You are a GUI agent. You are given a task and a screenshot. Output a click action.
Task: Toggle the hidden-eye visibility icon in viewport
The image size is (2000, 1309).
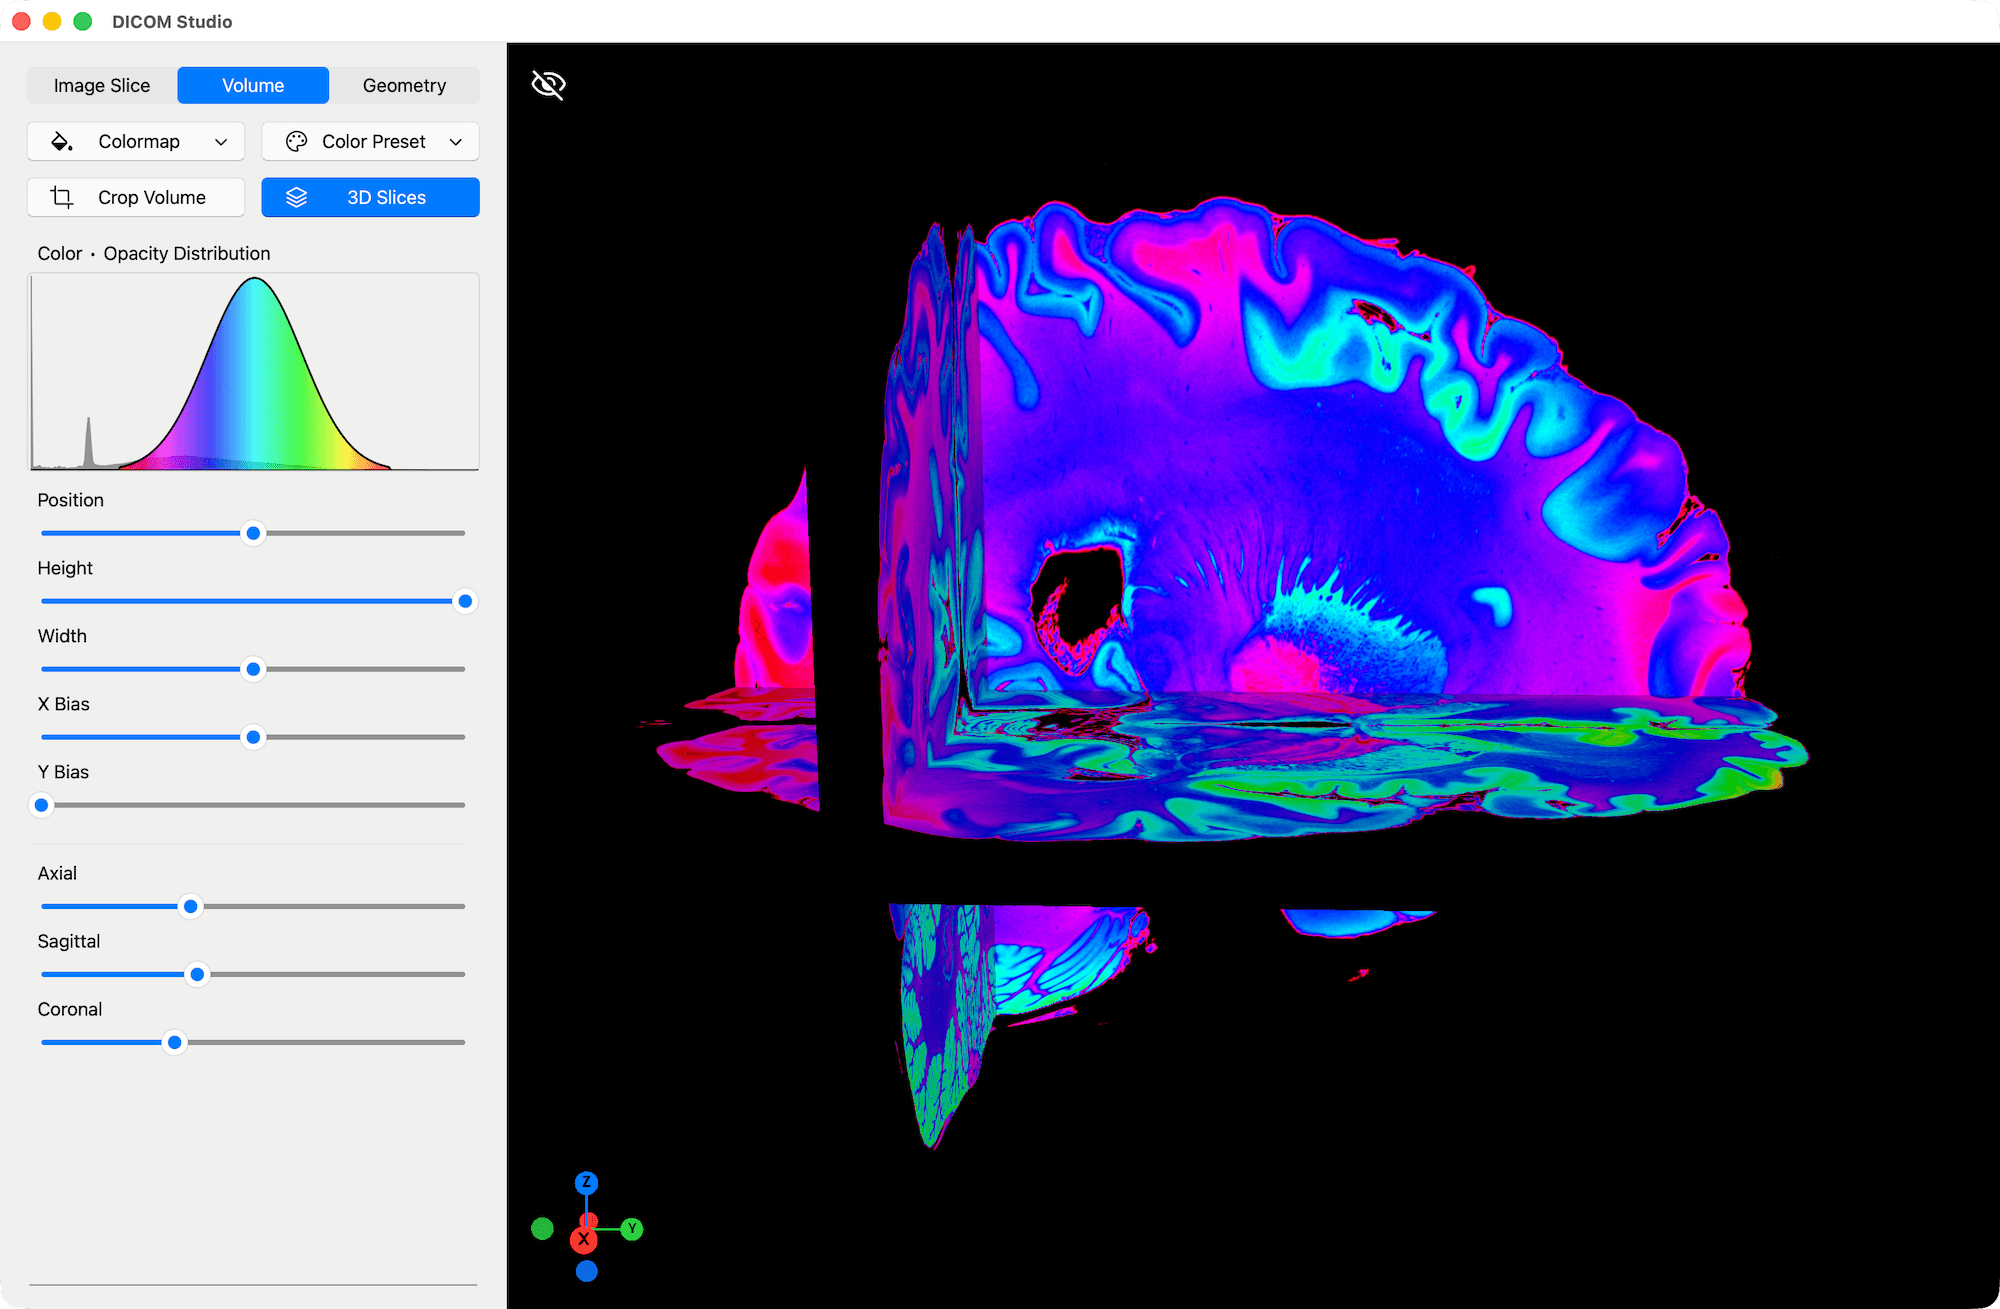tap(547, 85)
